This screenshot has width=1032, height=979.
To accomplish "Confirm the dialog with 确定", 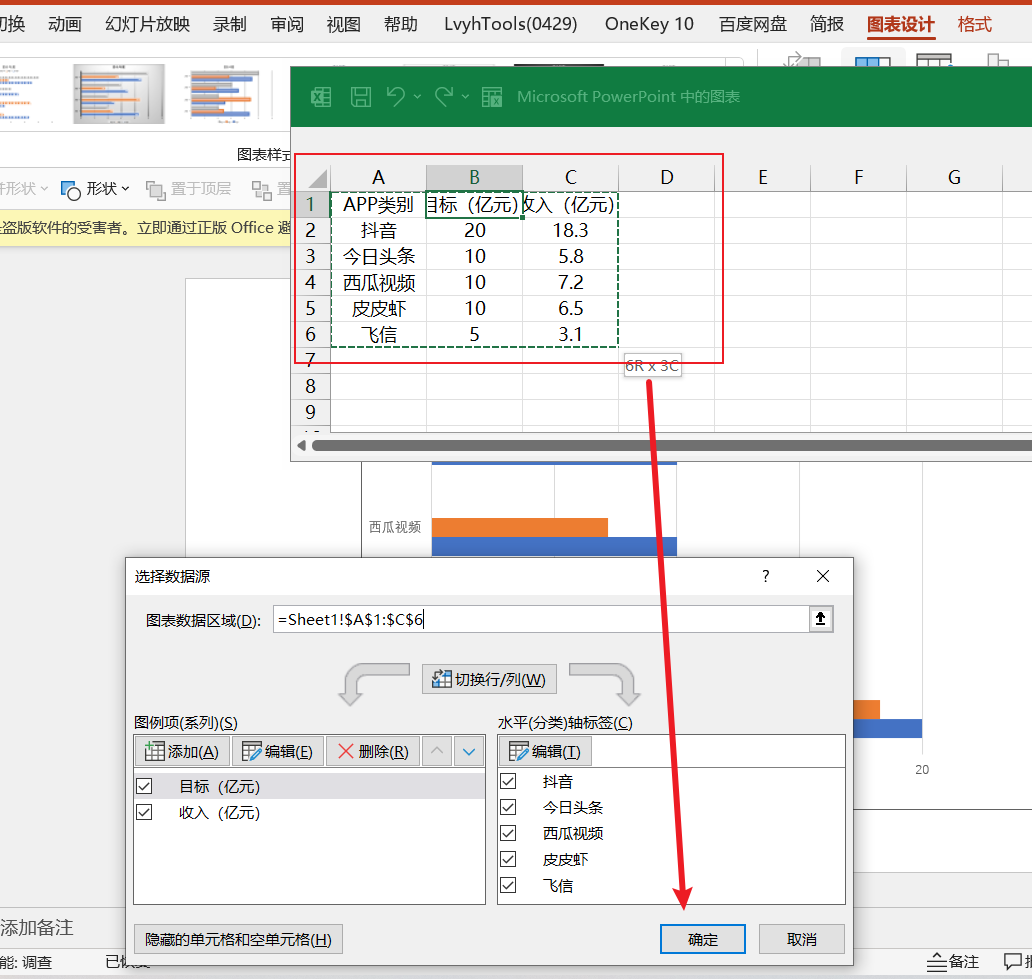I will [x=703, y=939].
